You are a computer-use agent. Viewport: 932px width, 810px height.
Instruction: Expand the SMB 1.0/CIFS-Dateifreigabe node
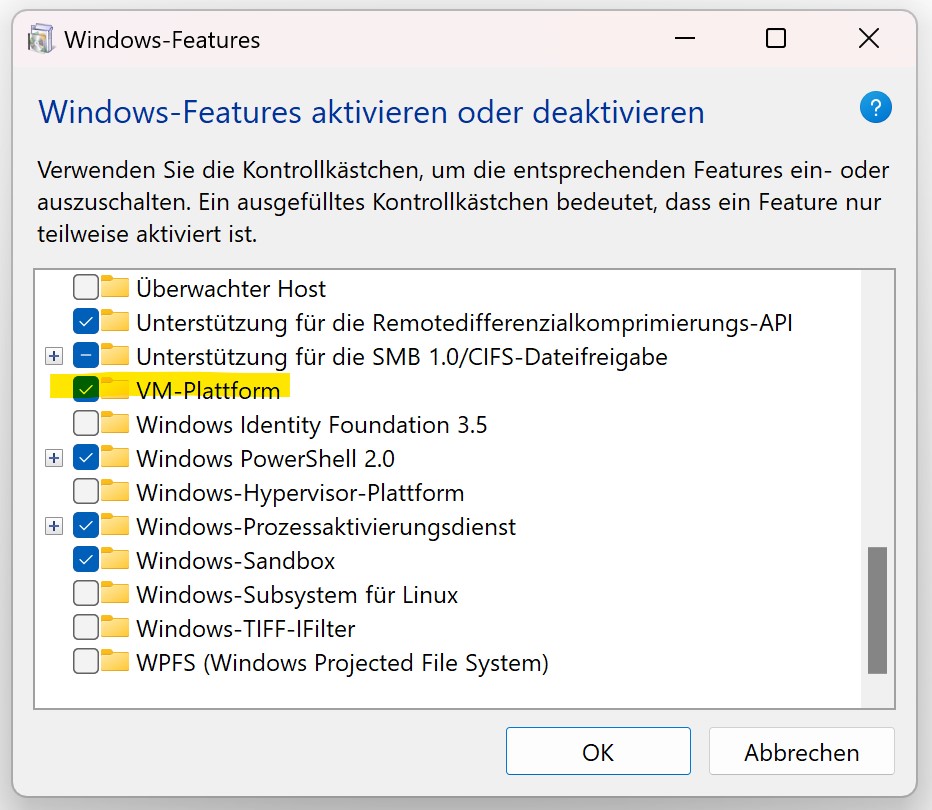(x=54, y=356)
